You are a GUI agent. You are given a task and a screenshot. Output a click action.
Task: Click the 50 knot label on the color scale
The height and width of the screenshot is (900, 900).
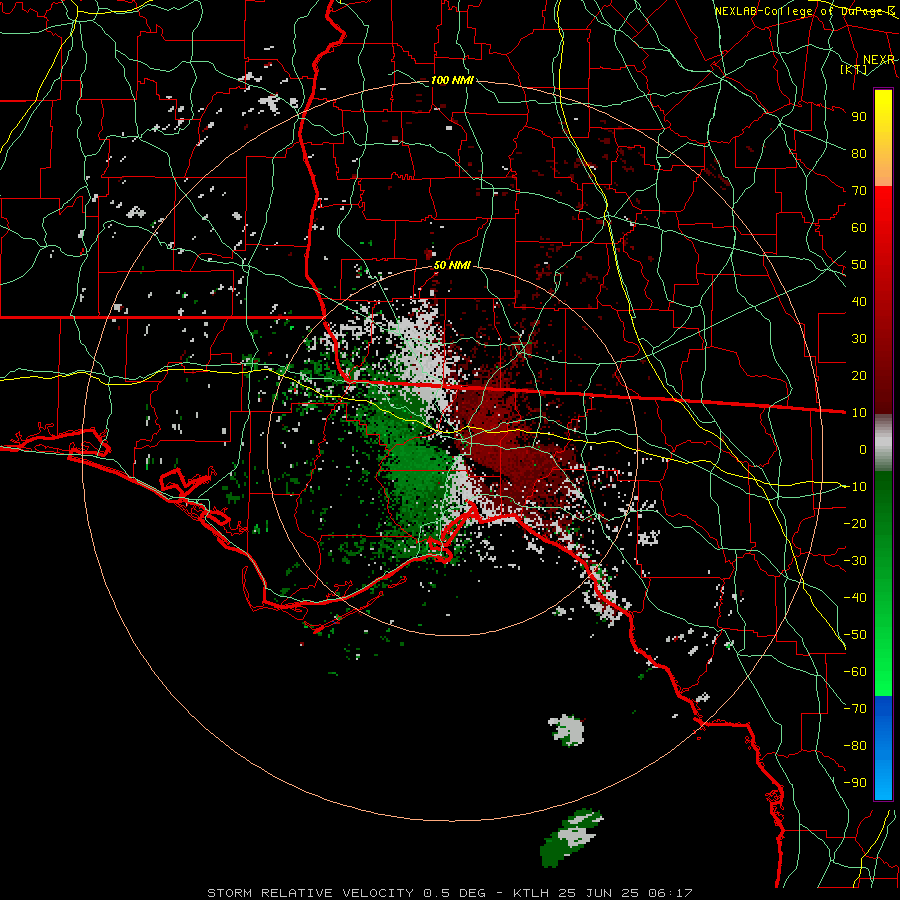click(x=859, y=265)
